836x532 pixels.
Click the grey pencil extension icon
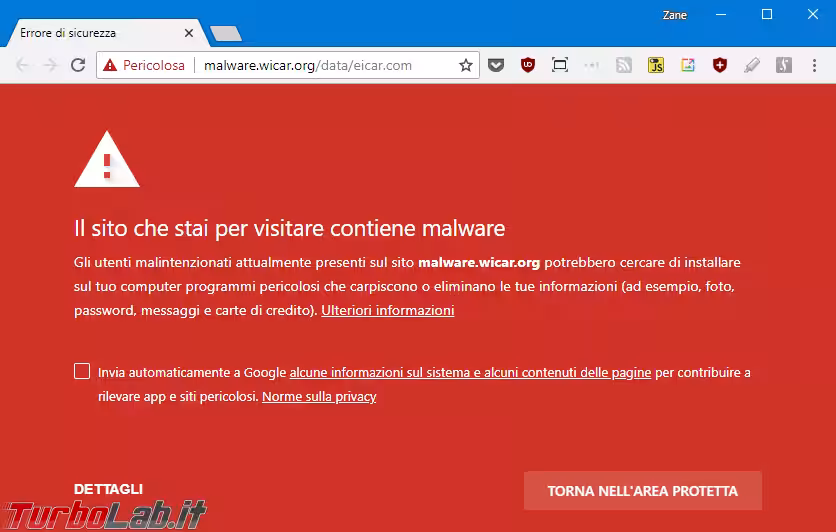coord(752,65)
